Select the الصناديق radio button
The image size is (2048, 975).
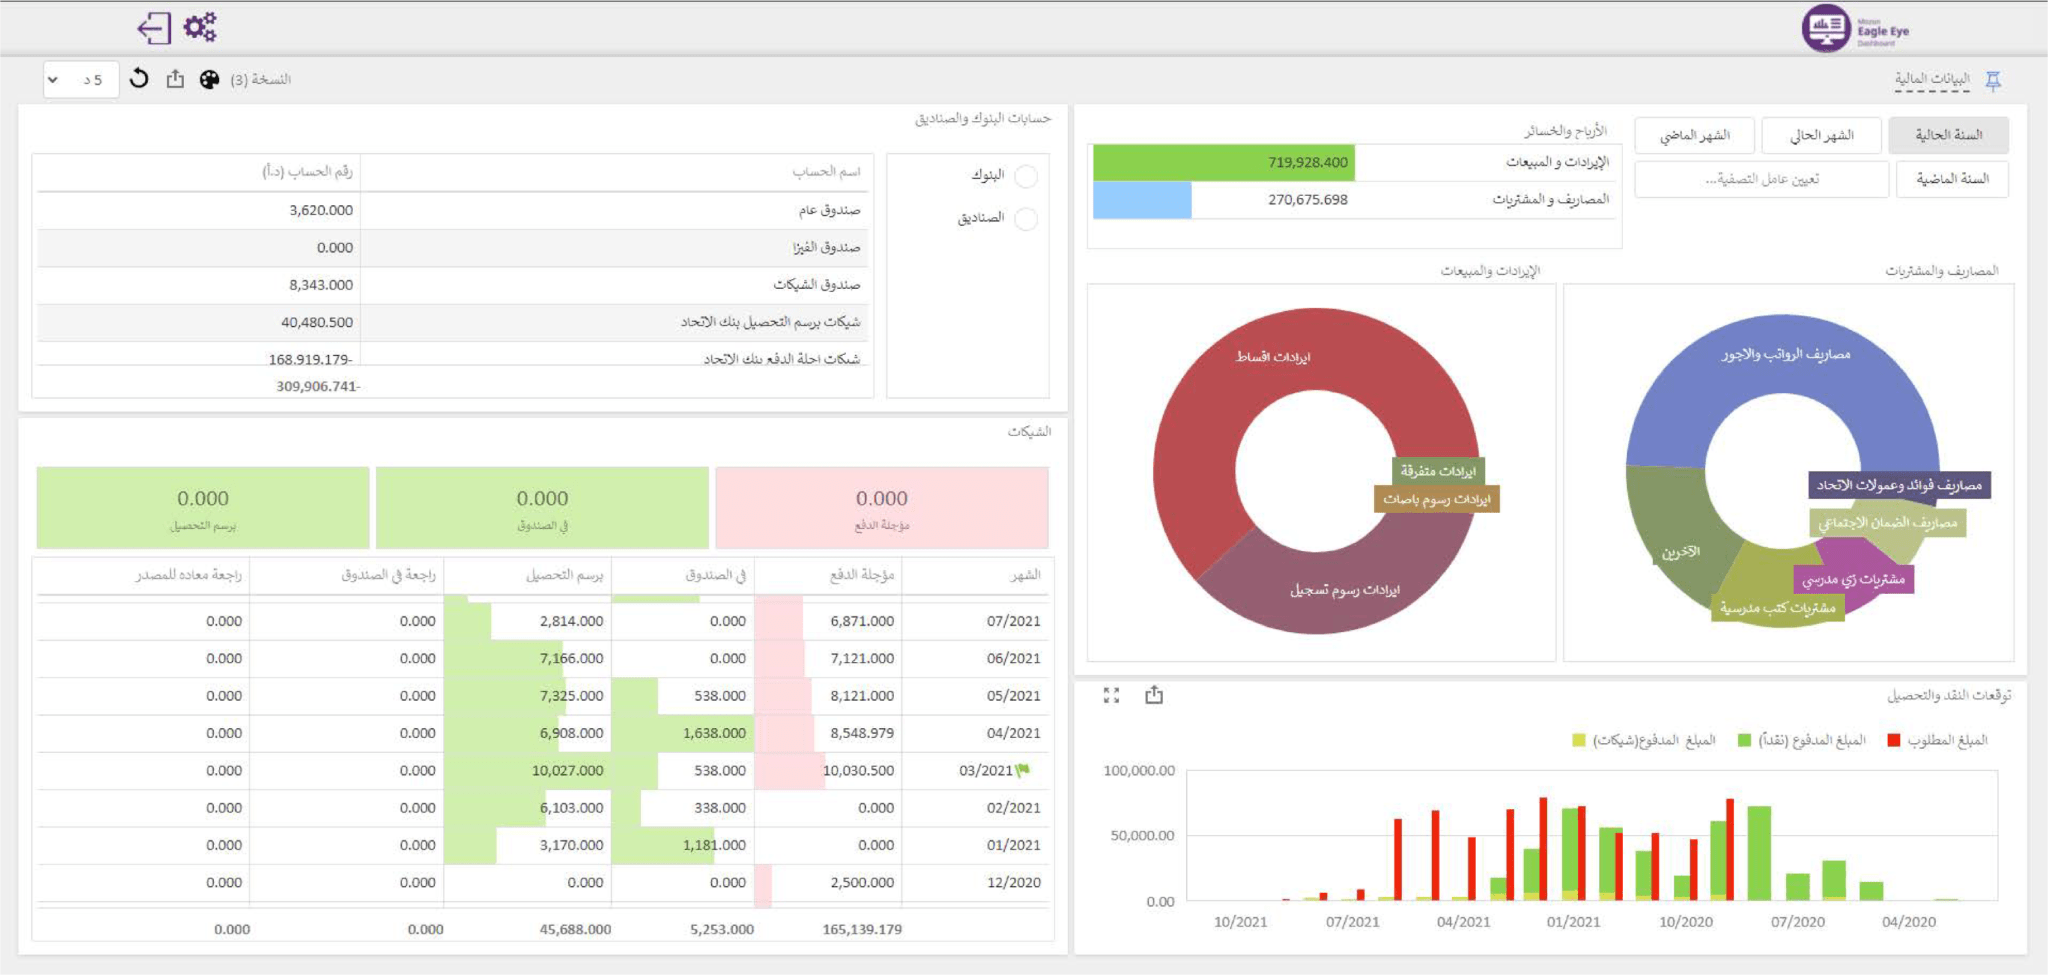[1026, 218]
